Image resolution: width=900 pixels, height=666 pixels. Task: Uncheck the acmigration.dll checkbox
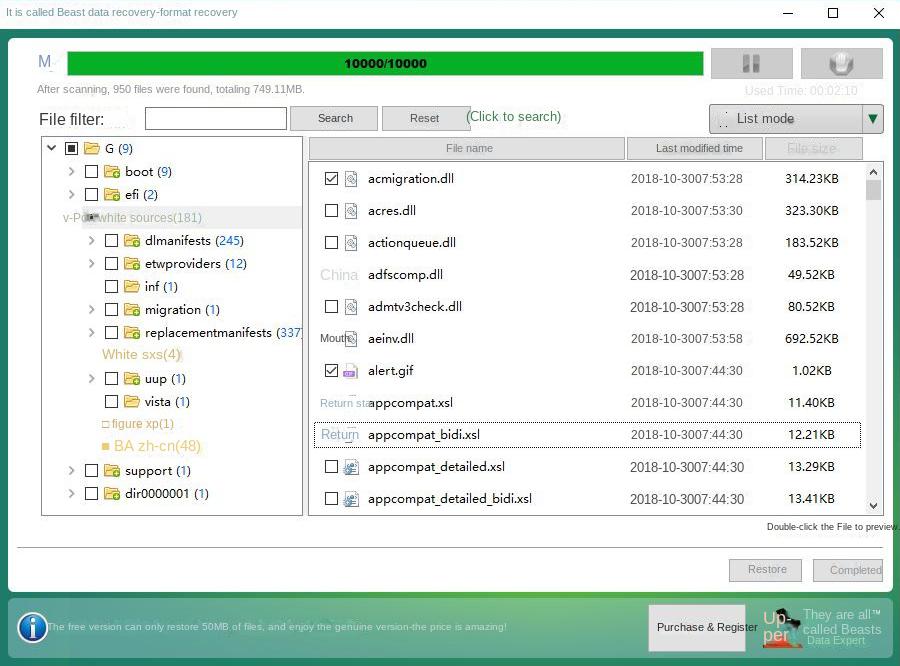[331, 178]
